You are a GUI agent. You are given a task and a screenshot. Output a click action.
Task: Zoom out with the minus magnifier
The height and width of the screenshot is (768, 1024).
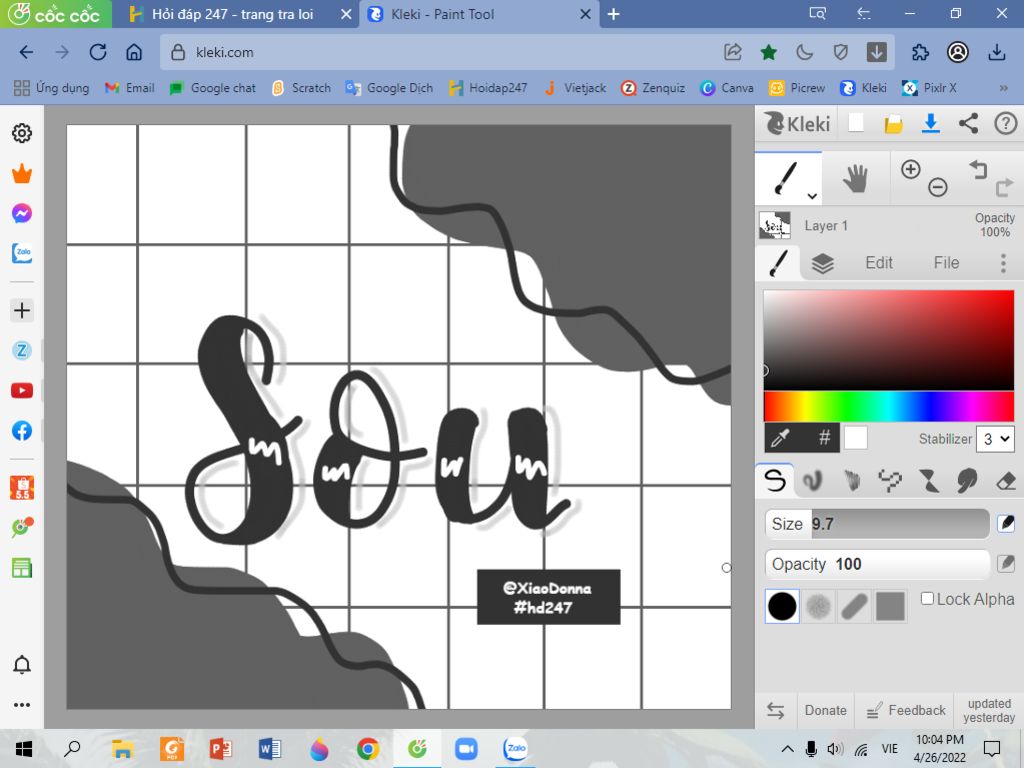(938, 187)
